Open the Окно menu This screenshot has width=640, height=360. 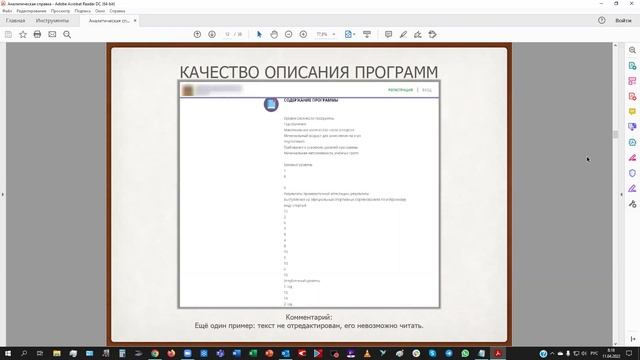tap(100, 11)
